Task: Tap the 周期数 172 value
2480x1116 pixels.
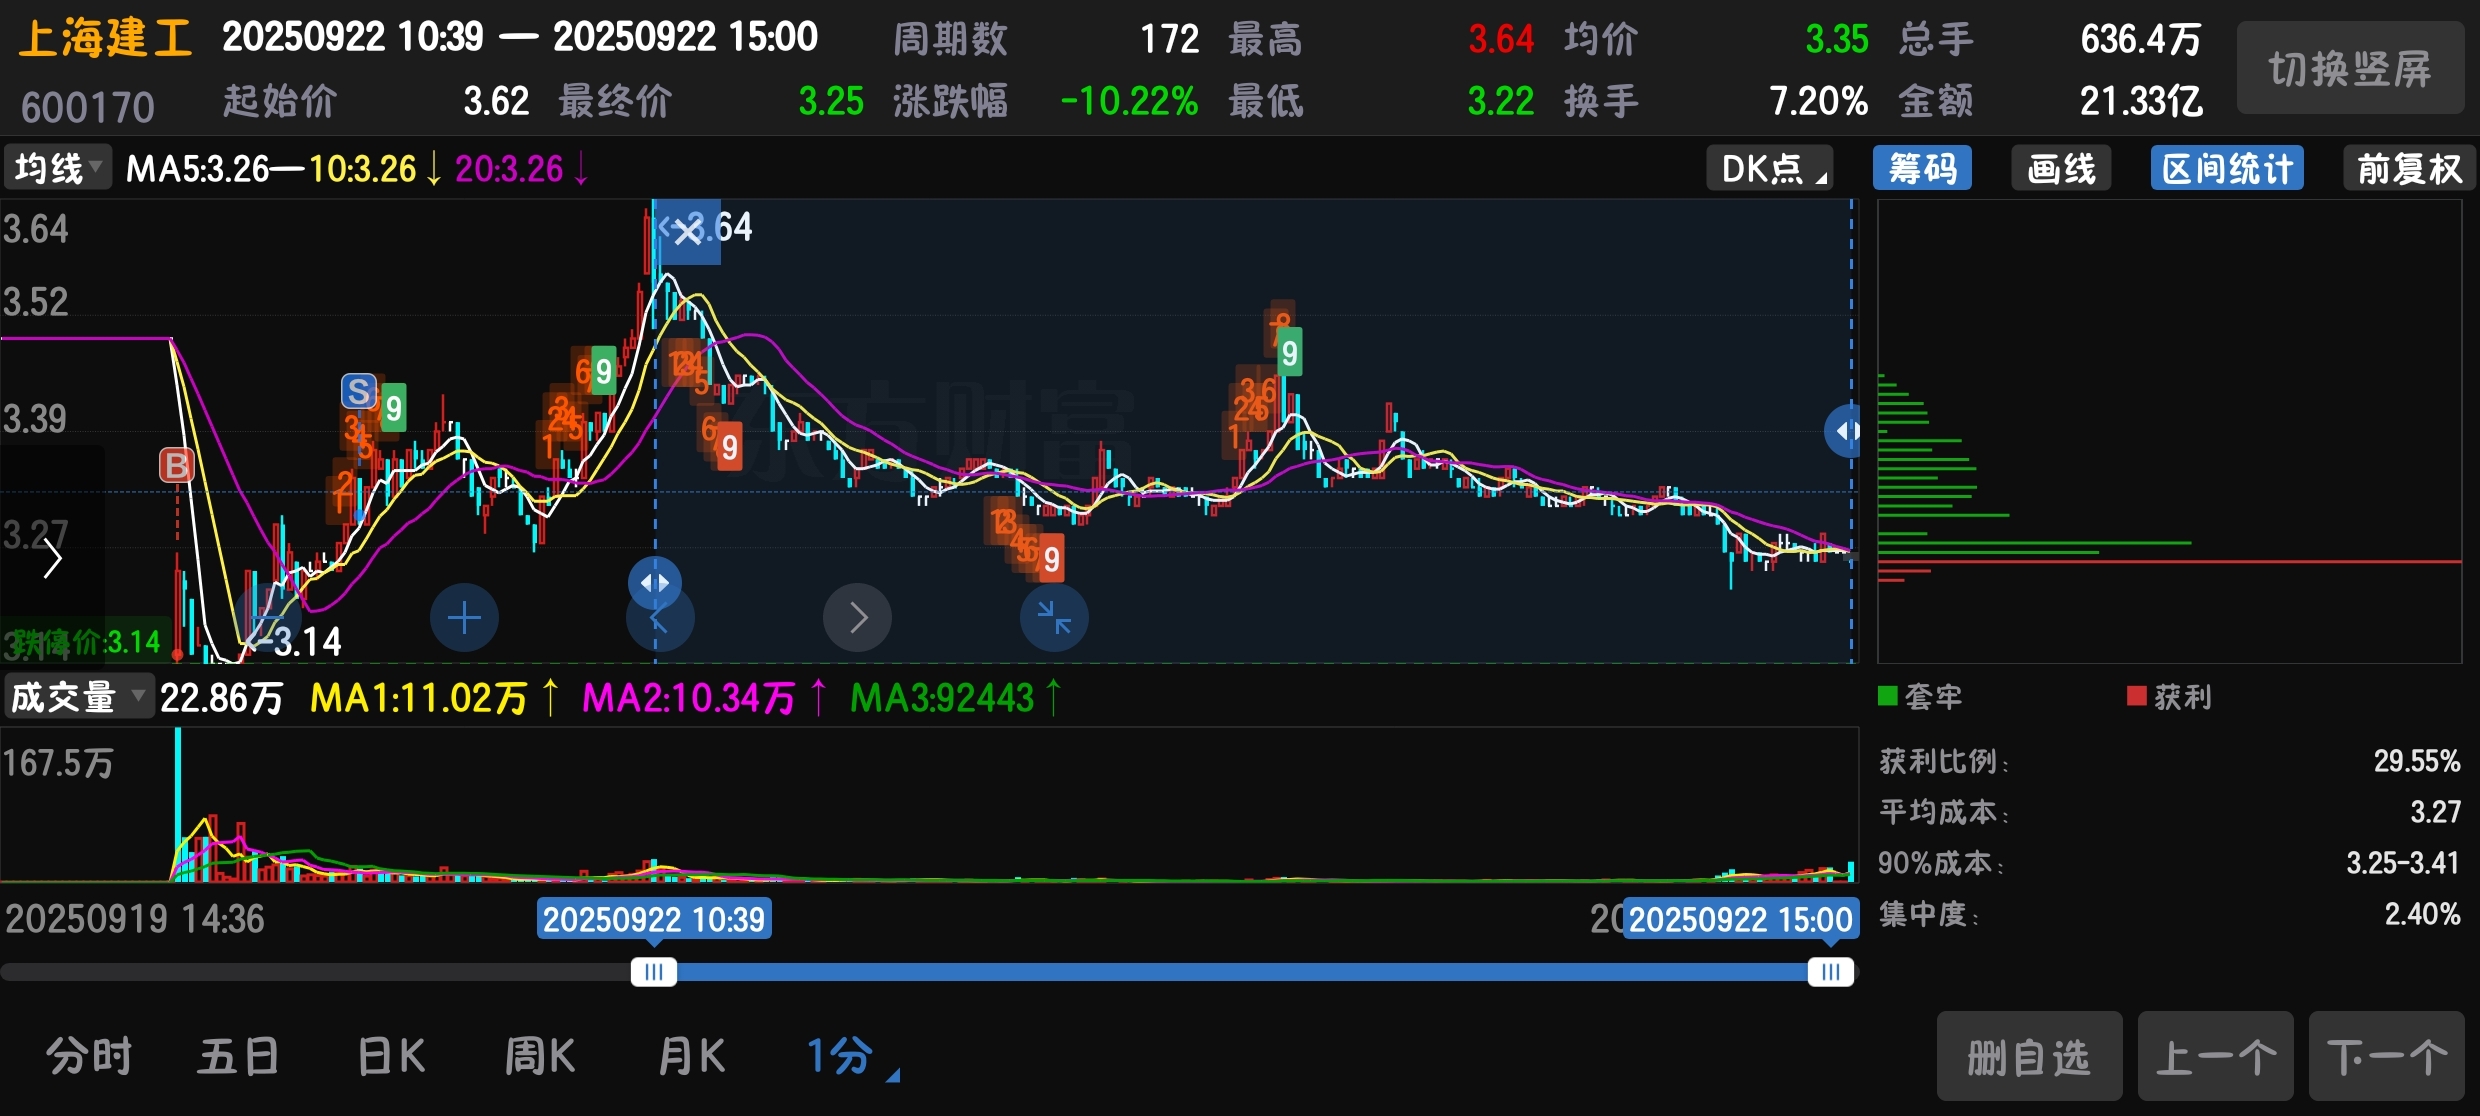Action: pos(1170,39)
